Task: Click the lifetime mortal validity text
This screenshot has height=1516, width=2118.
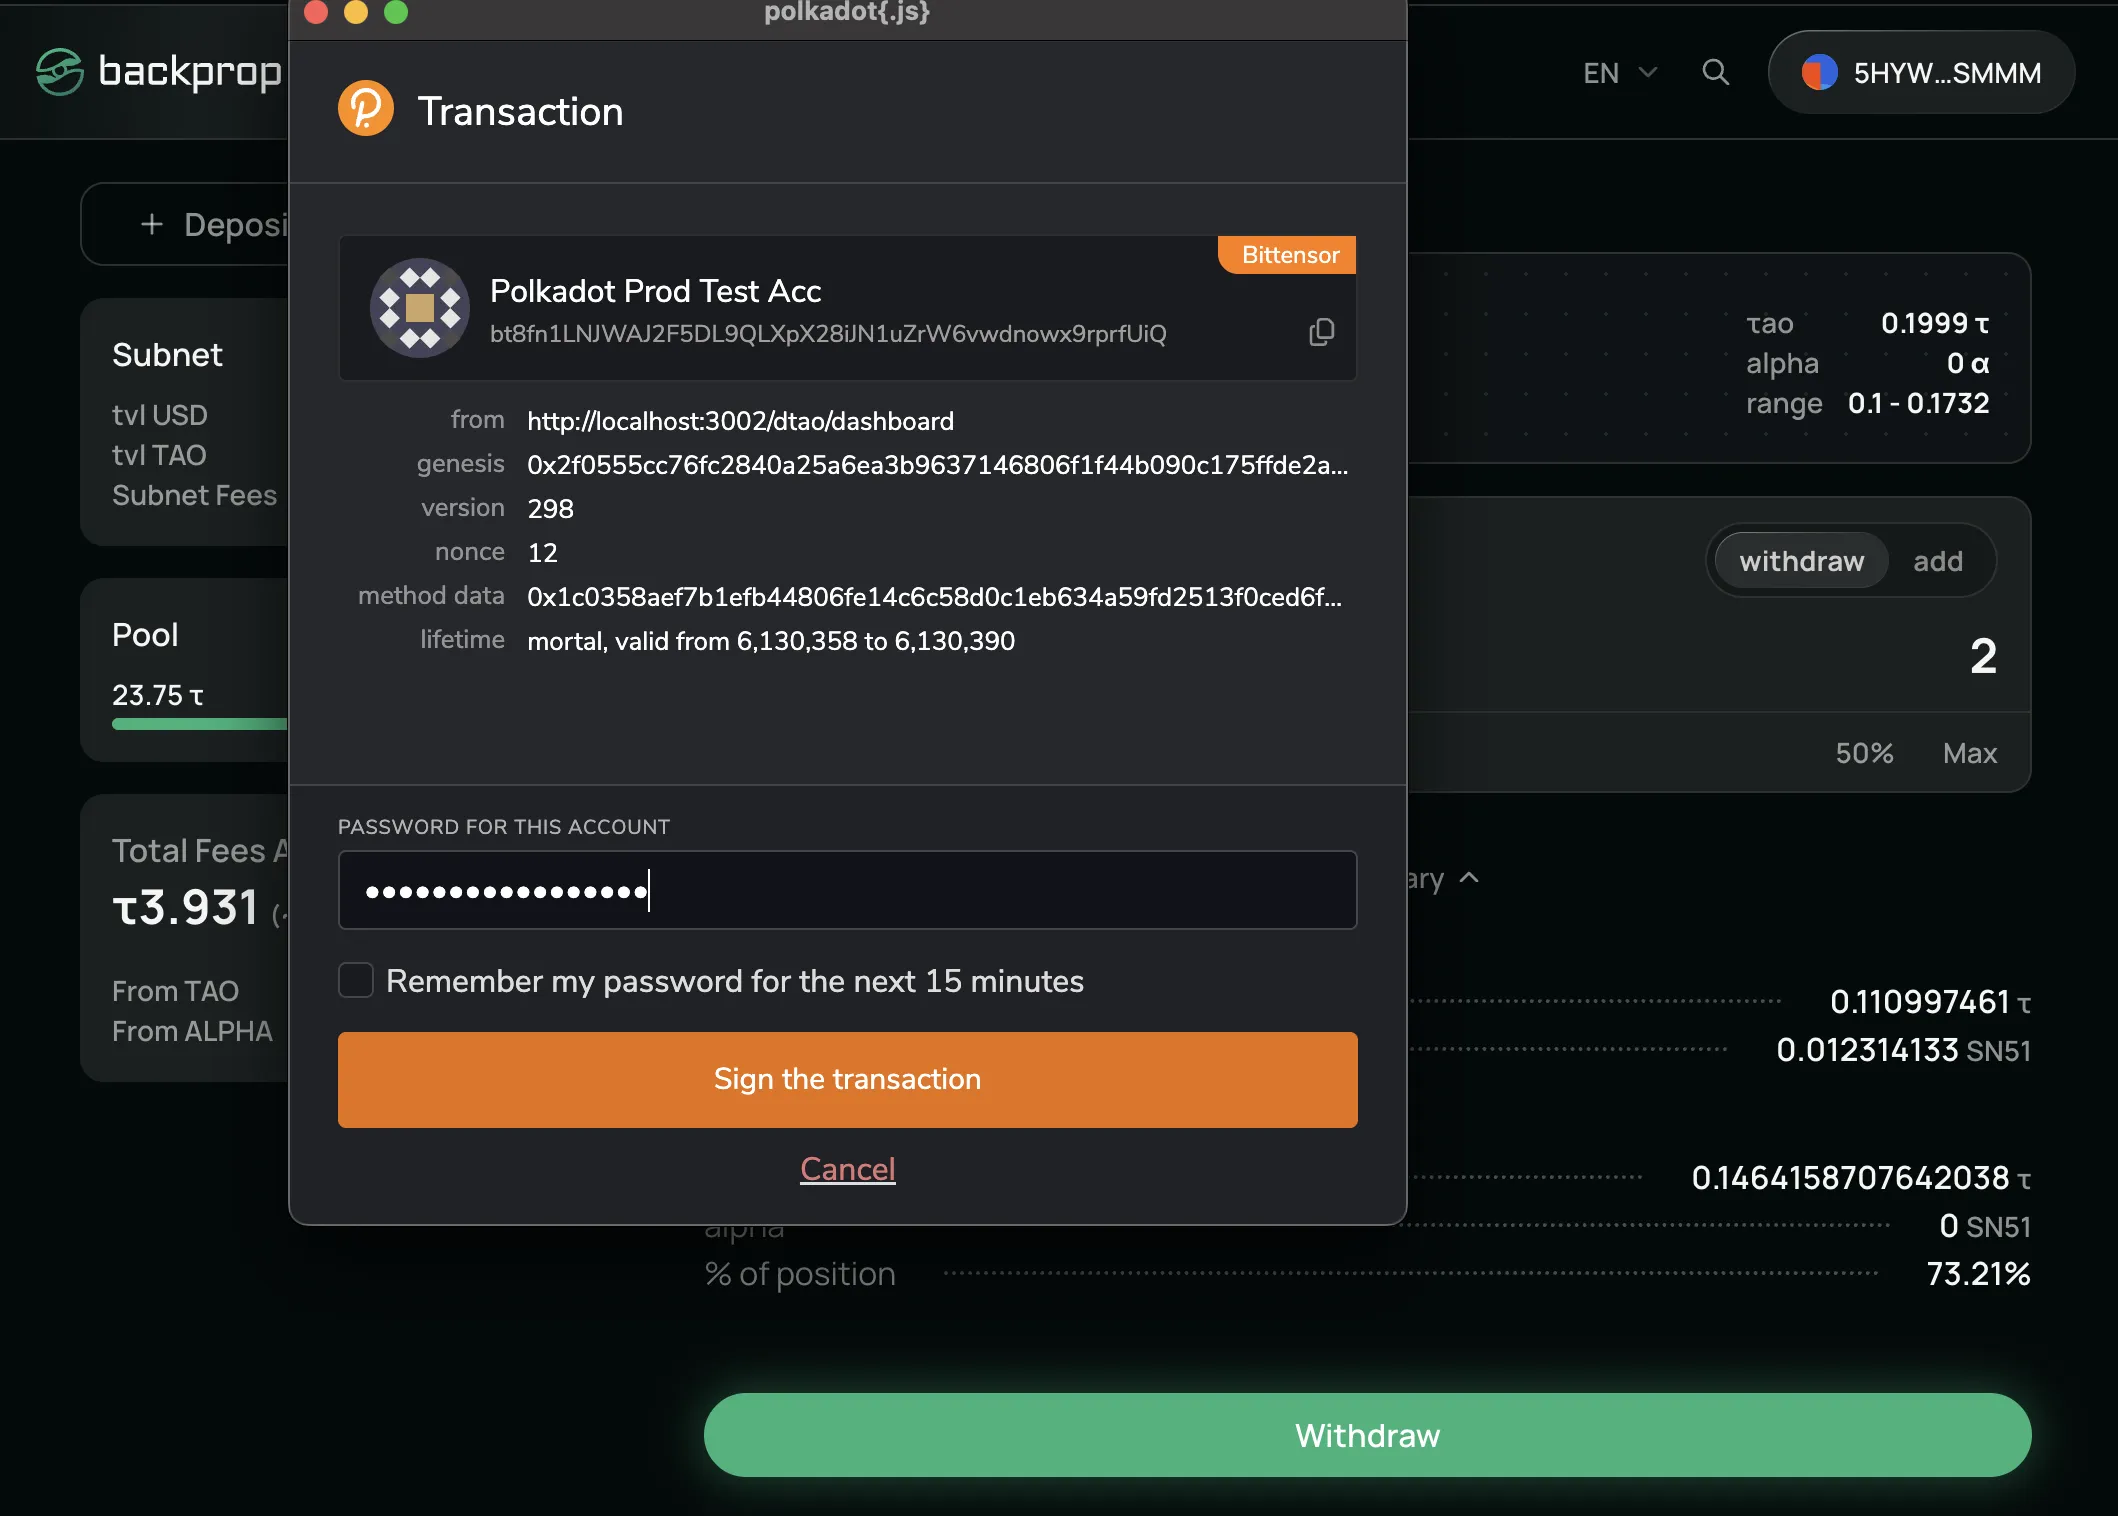Action: pos(771,641)
